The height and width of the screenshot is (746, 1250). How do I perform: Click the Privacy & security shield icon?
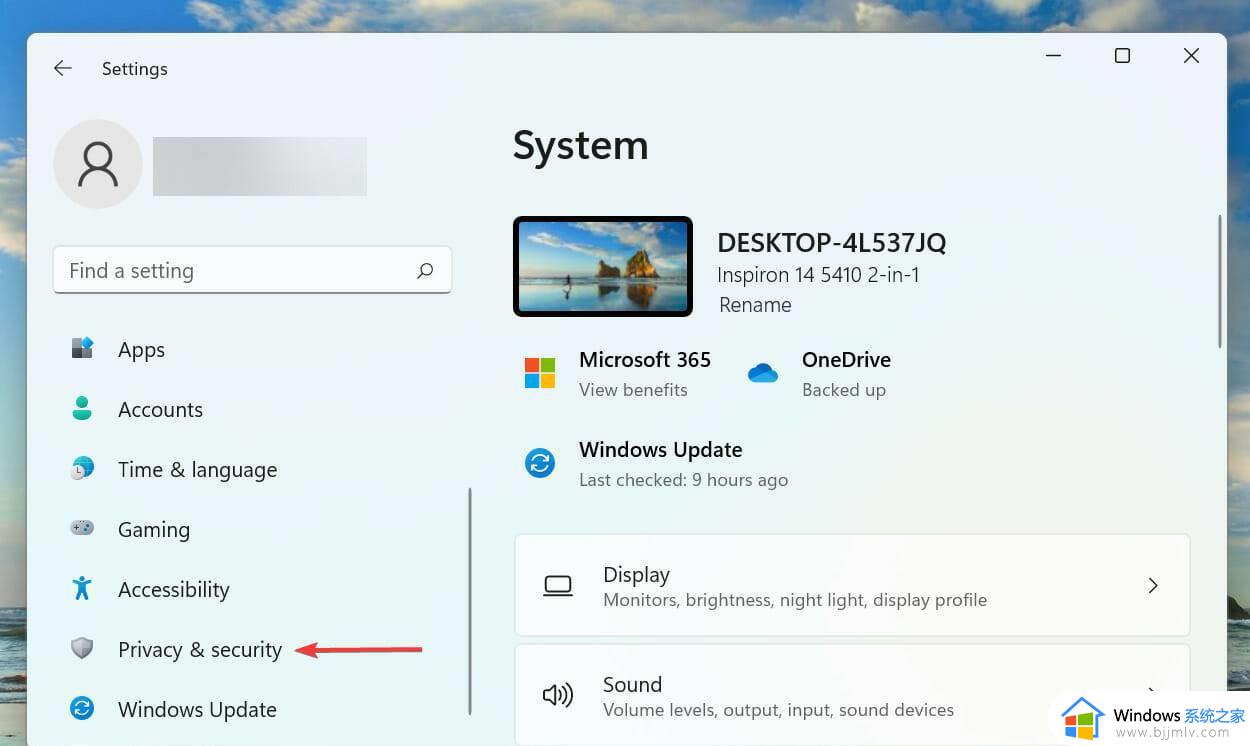pyautogui.click(x=82, y=648)
